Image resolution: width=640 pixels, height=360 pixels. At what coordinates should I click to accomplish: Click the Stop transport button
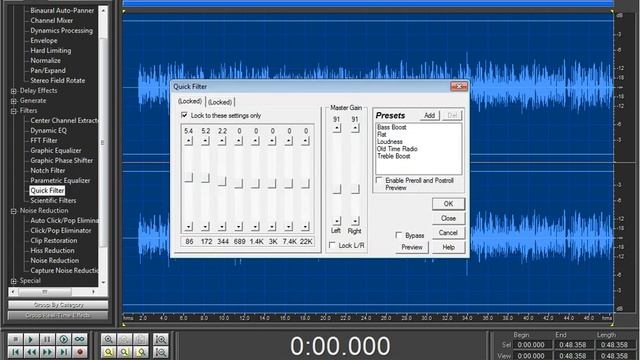(16, 339)
